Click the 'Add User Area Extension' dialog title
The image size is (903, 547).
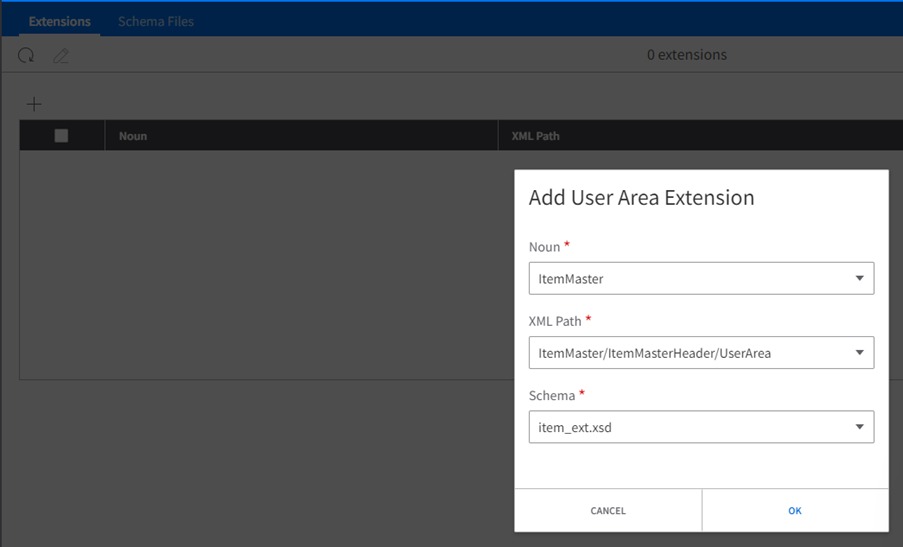pyautogui.click(x=642, y=198)
